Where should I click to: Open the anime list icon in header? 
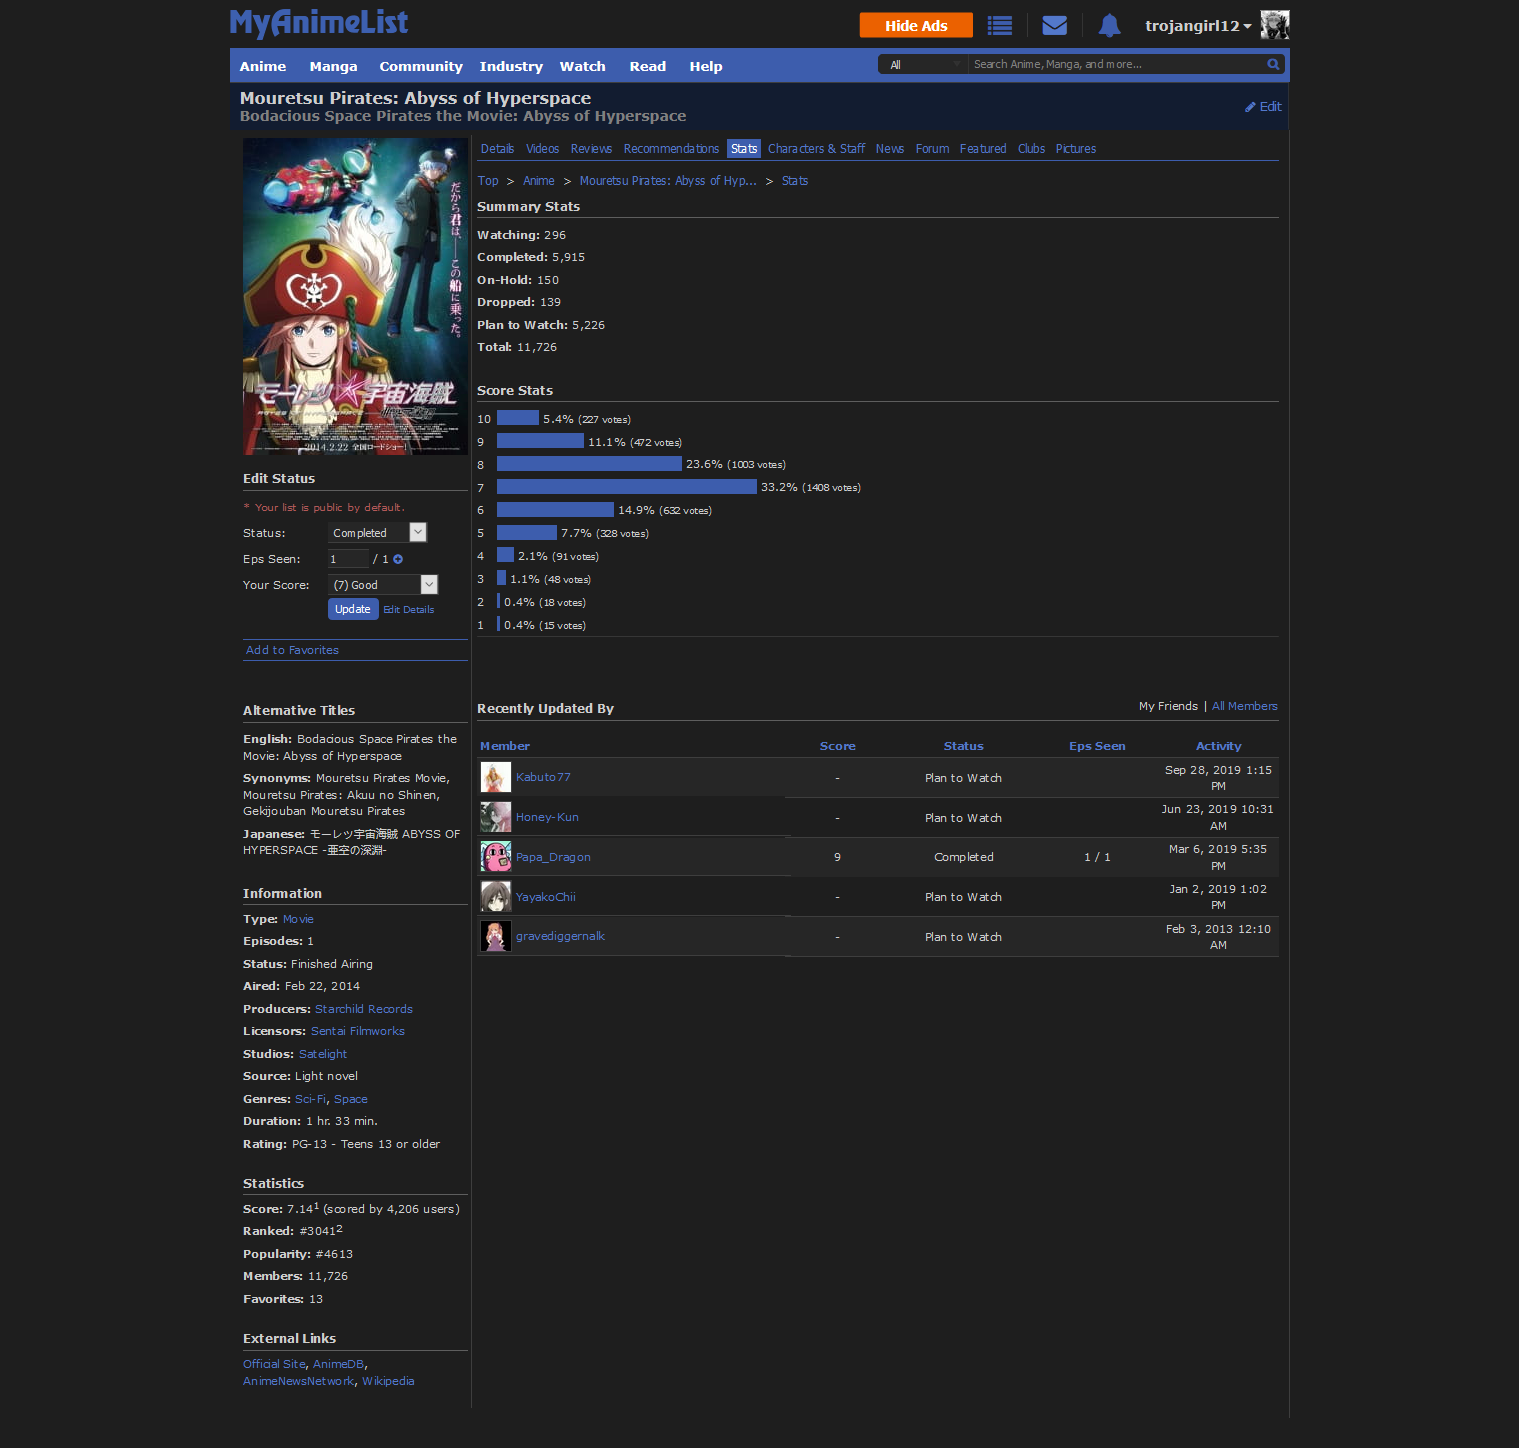point(999,26)
